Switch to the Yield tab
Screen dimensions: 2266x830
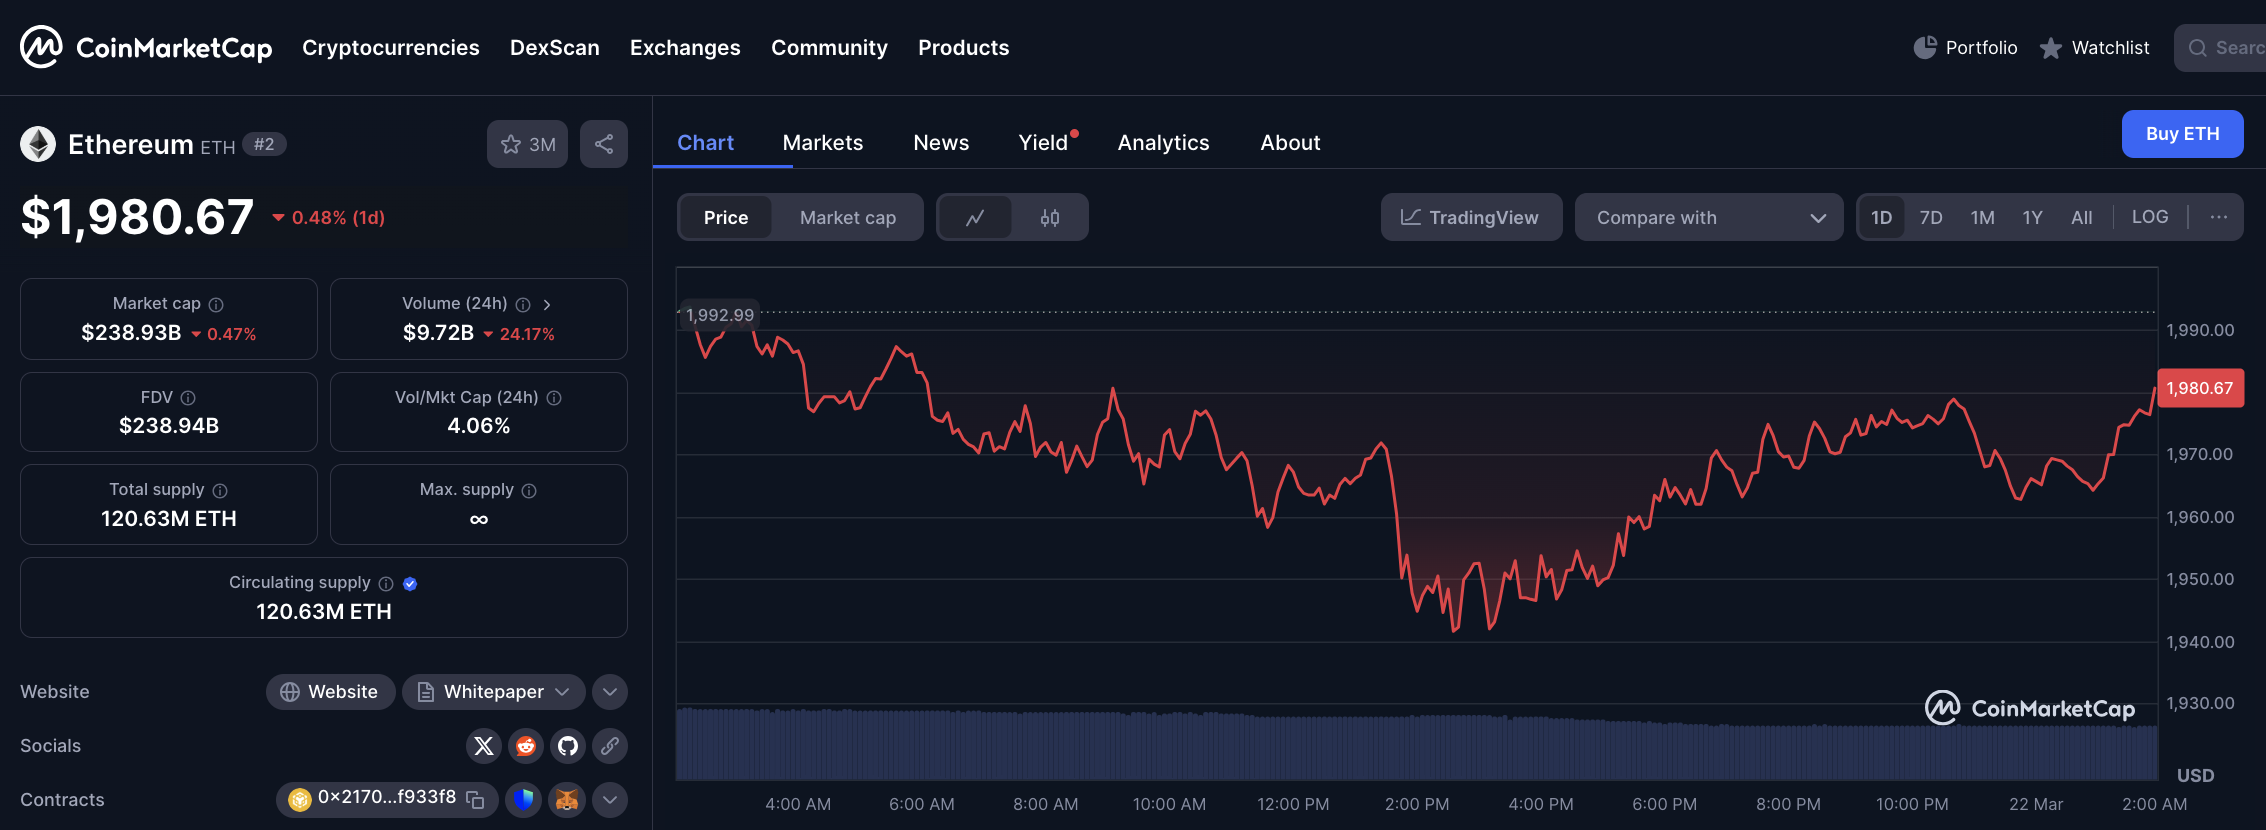(1043, 142)
